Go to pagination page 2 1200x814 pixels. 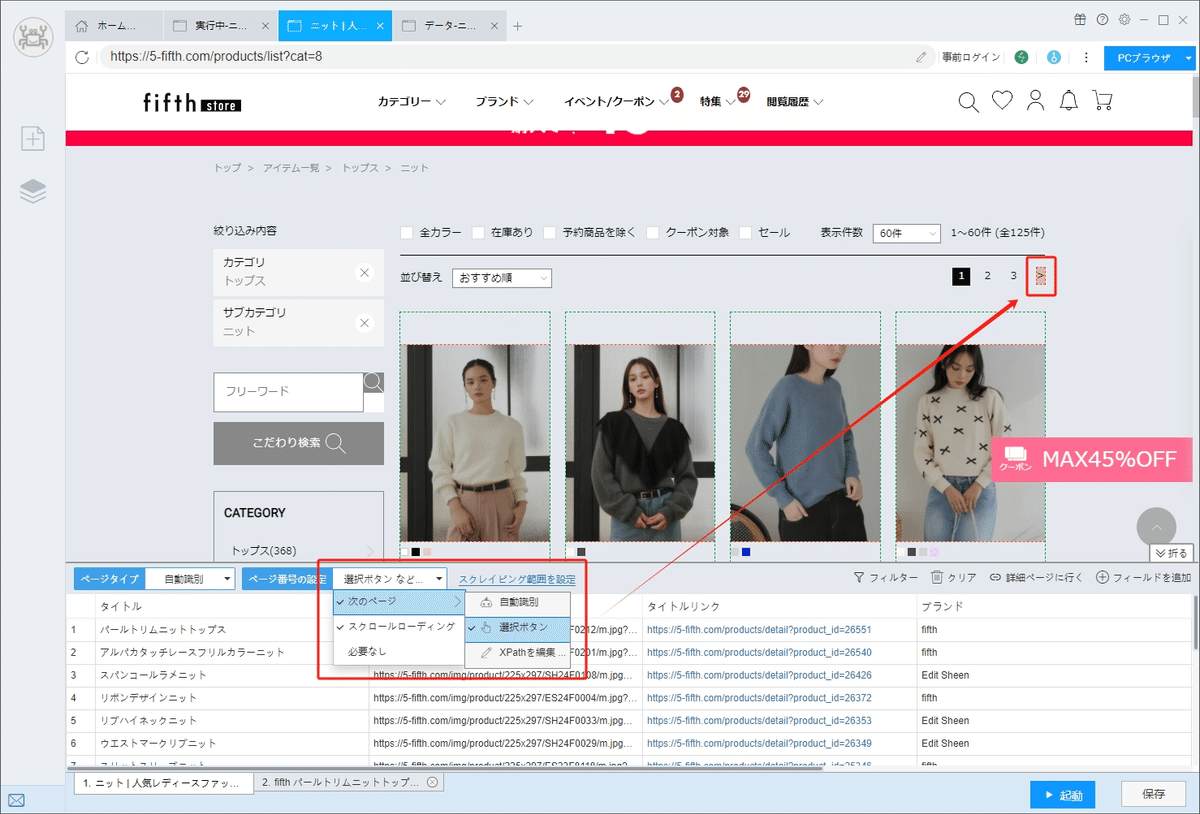tap(987, 276)
